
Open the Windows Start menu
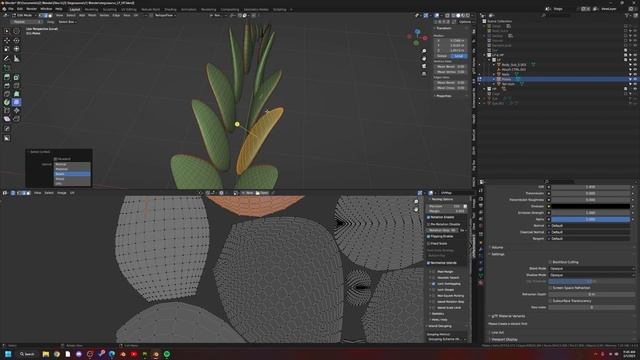click(8, 354)
